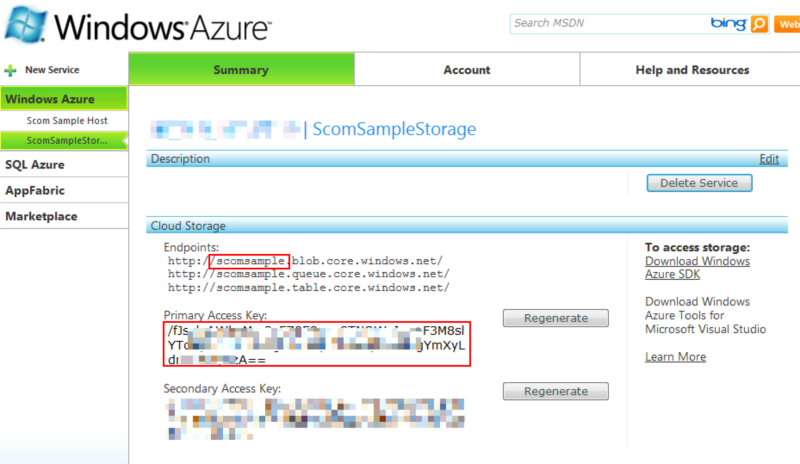Click Download Windows Azure Tools text
Image resolution: width=800 pixels, height=464 pixels.
tap(705, 315)
